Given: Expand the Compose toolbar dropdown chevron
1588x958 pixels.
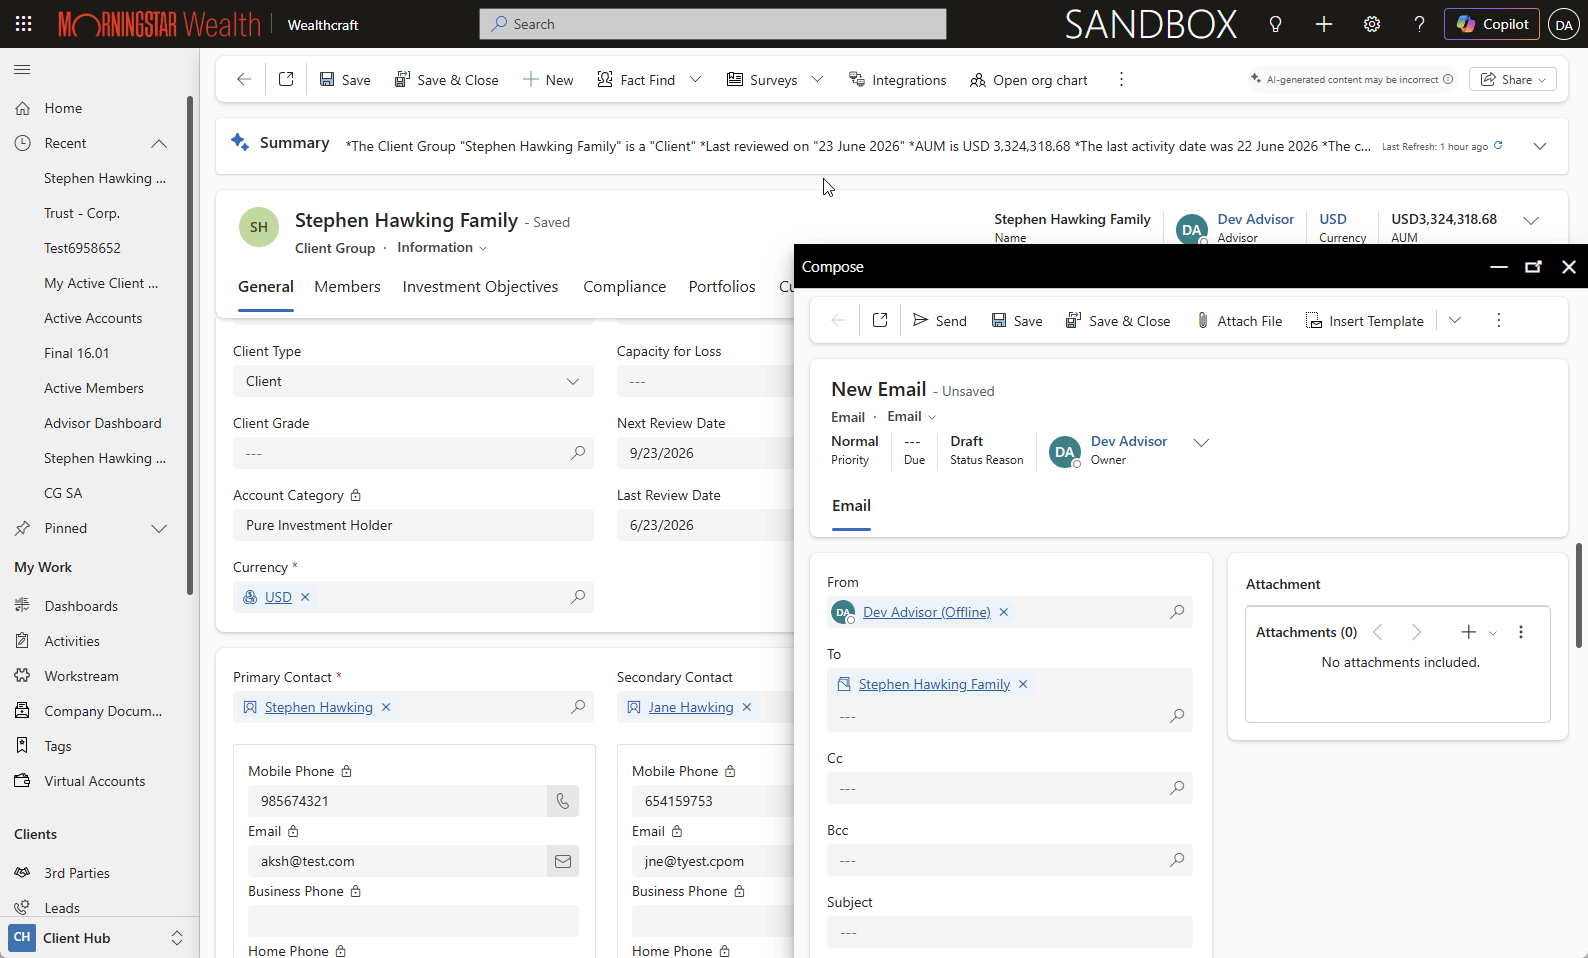Looking at the screenshot, I should click(x=1455, y=320).
